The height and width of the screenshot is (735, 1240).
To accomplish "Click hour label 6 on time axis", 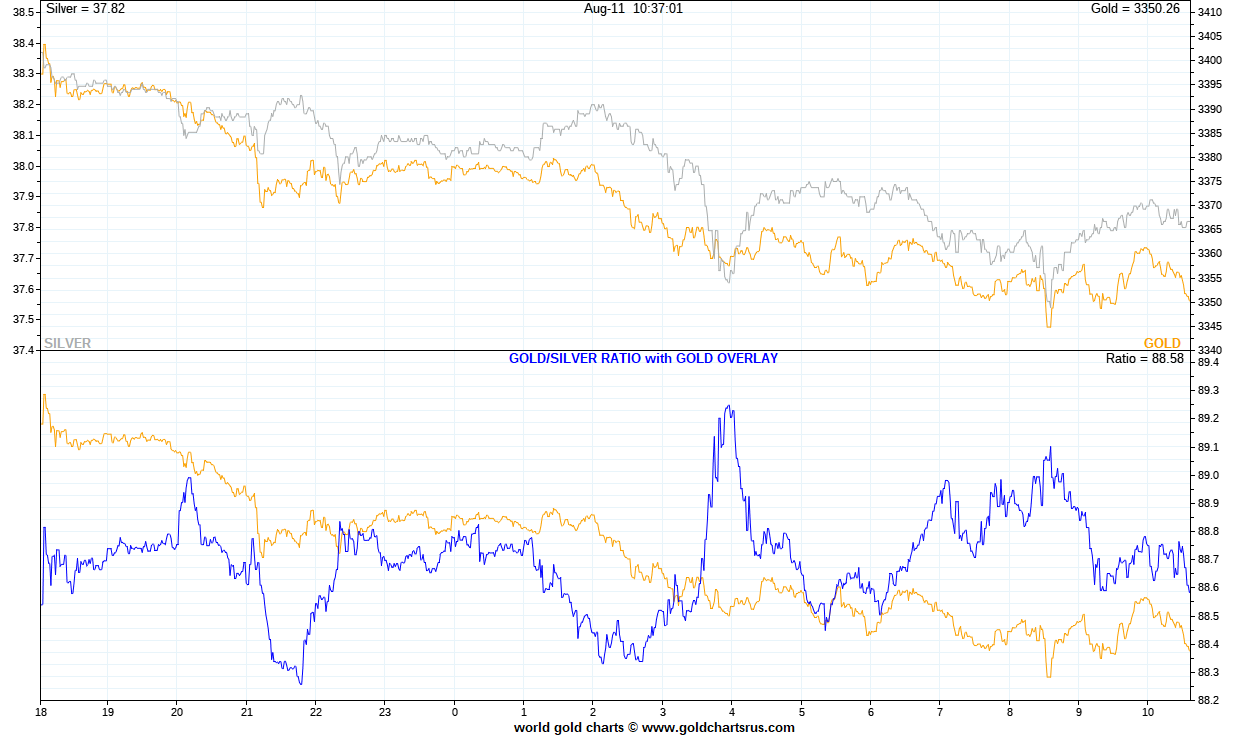I will [x=871, y=712].
